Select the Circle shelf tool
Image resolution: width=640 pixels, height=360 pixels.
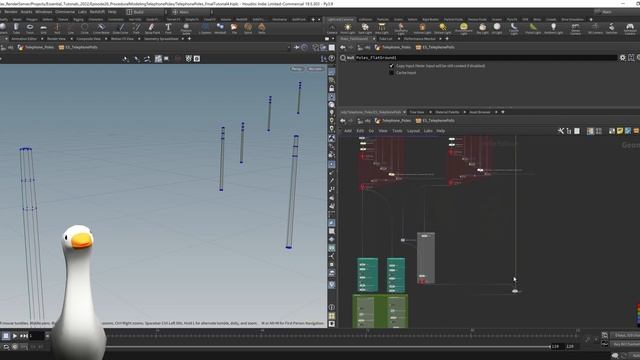(84, 29)
